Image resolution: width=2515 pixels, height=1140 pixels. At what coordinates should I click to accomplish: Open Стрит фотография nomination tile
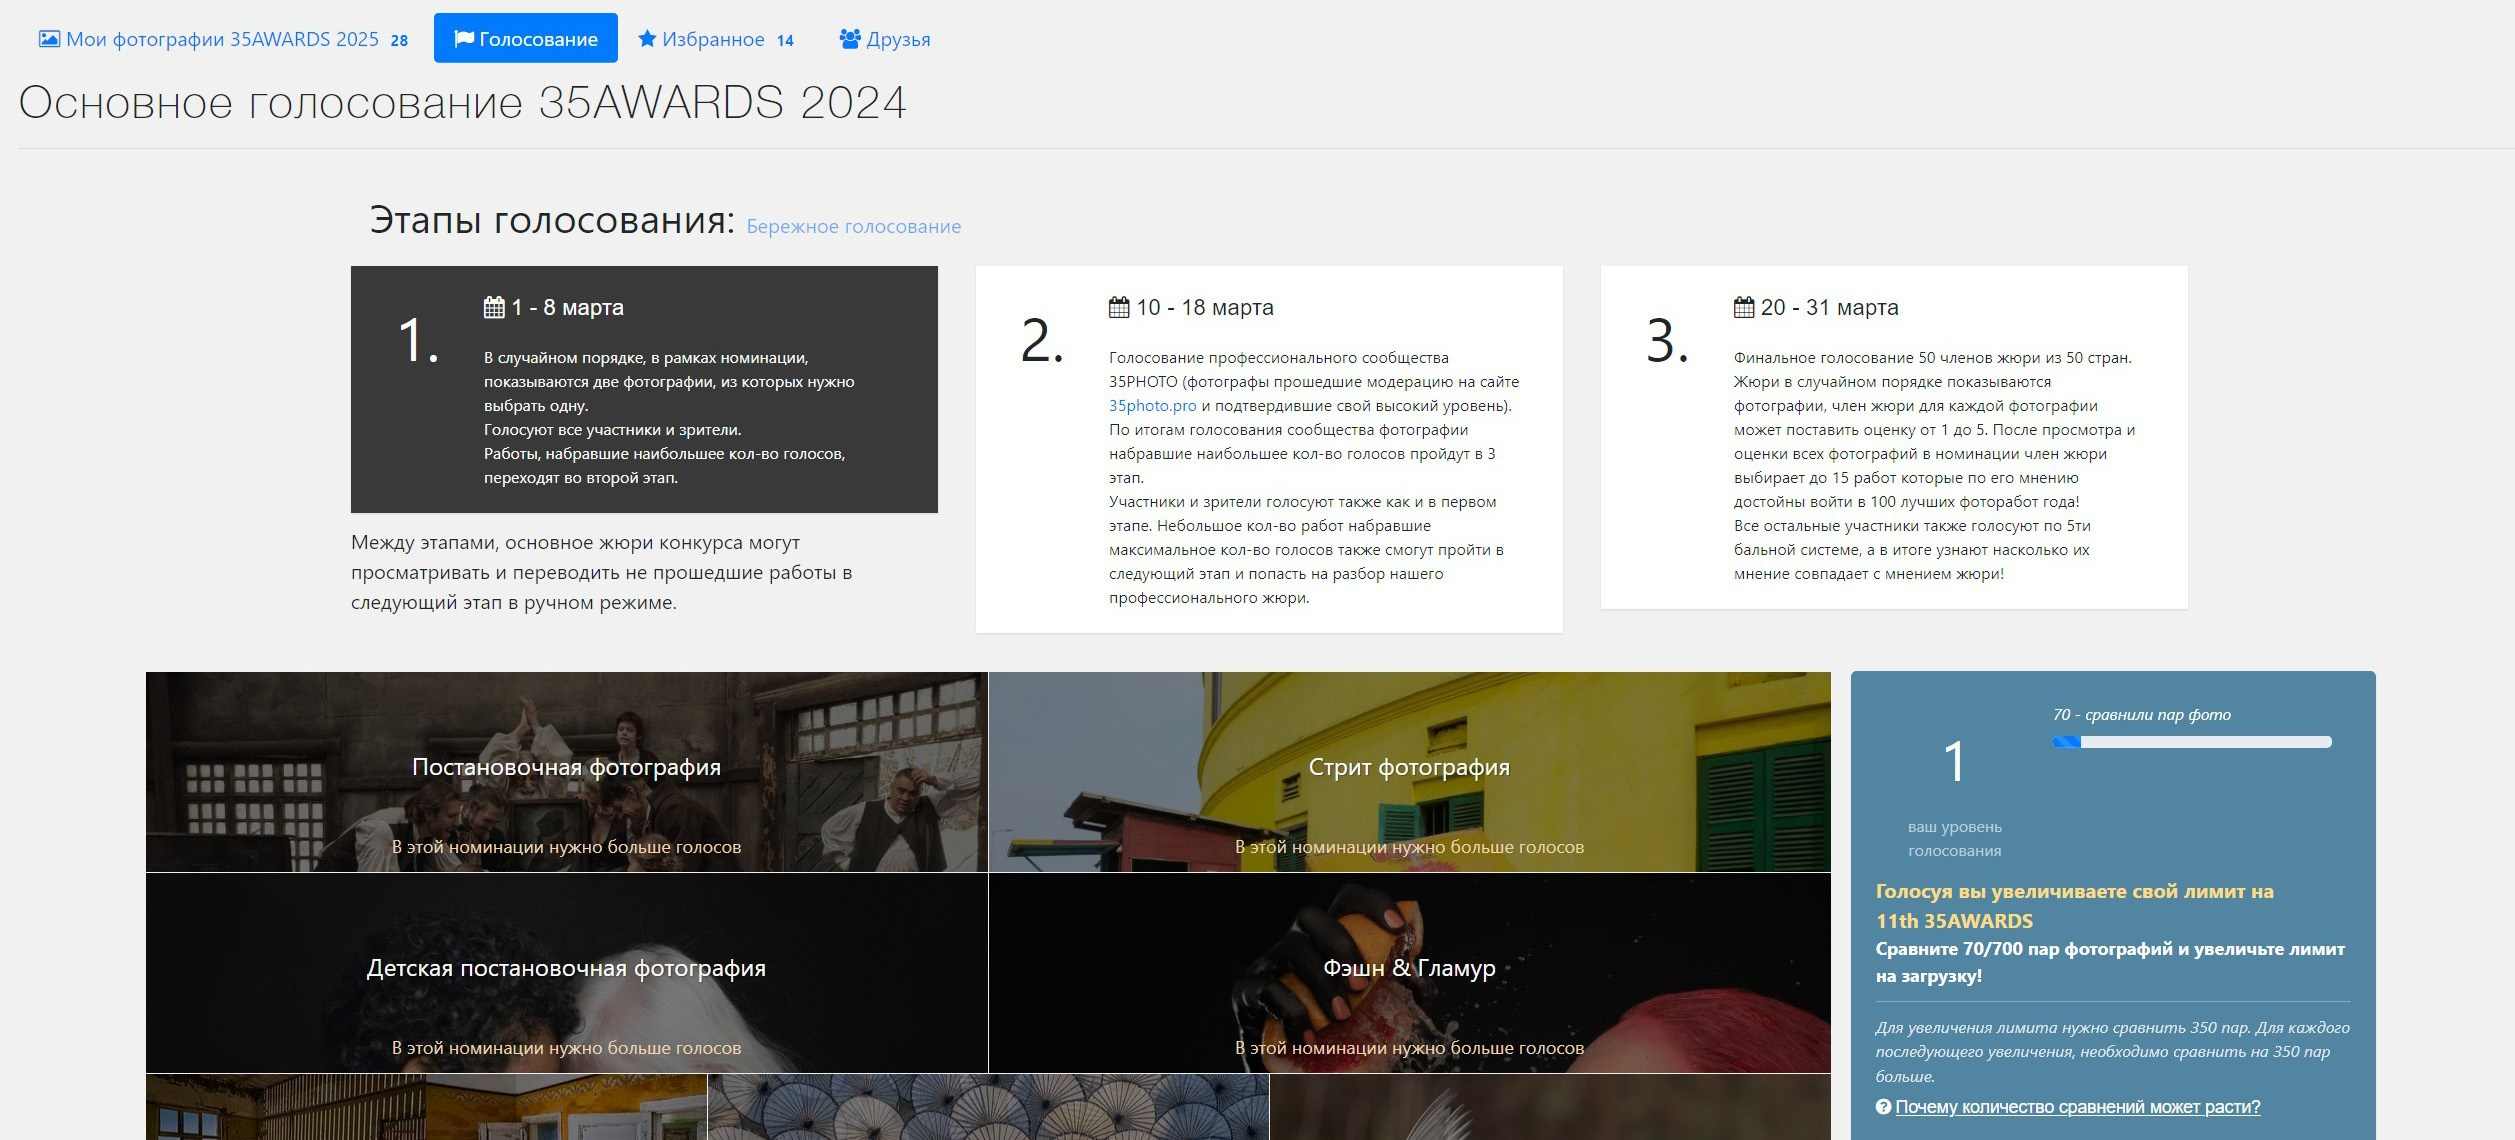coord(1408,770)
